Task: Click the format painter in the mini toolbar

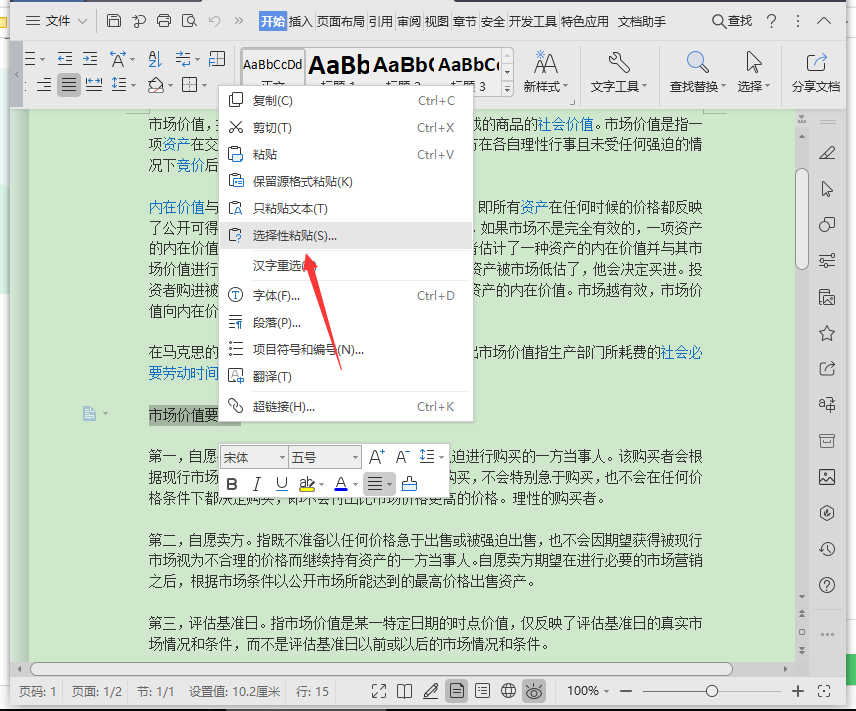Action: 409,484
